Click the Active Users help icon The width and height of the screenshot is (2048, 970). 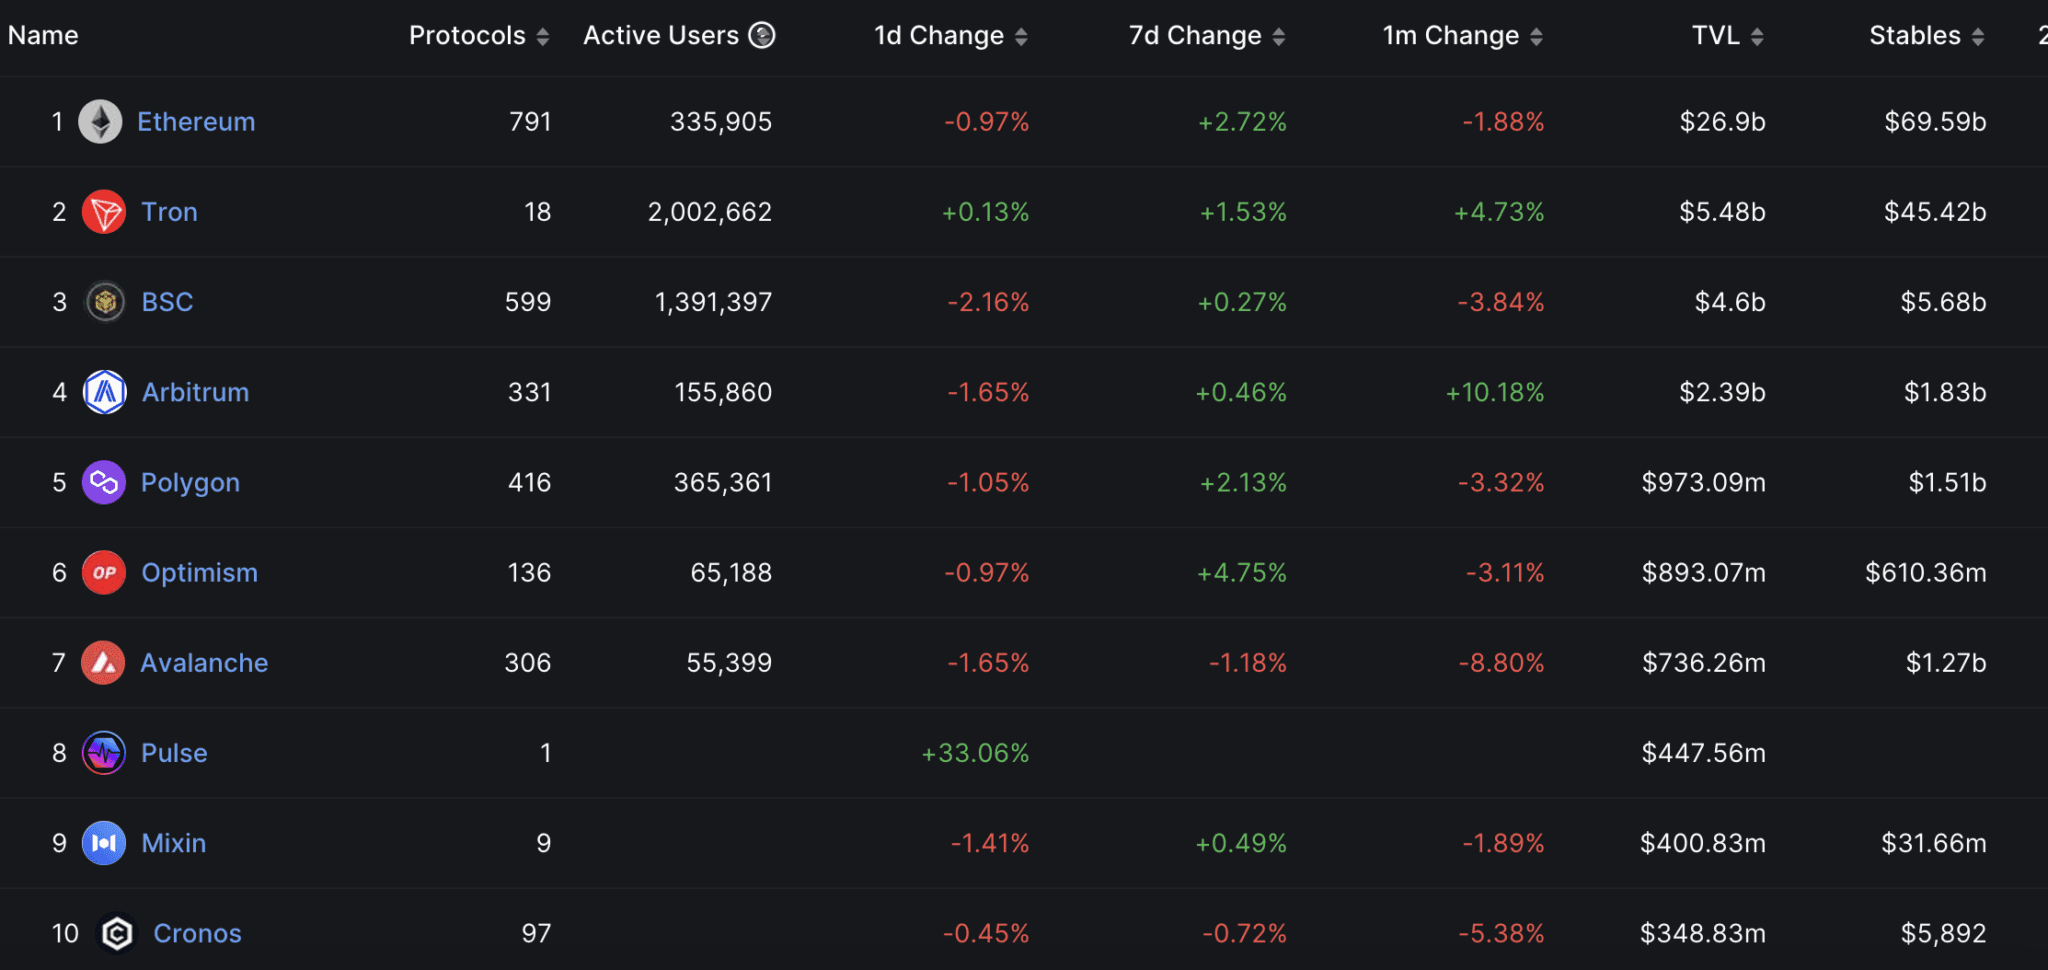click(x=762, y=36)
